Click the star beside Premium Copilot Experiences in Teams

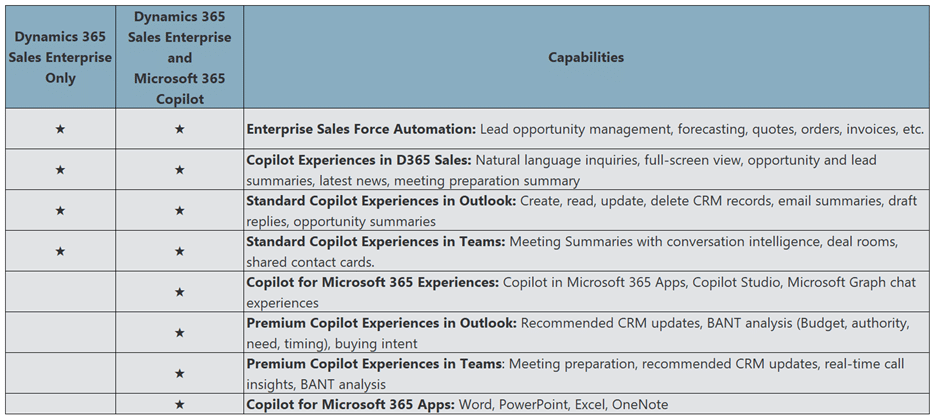click(179, 373)
